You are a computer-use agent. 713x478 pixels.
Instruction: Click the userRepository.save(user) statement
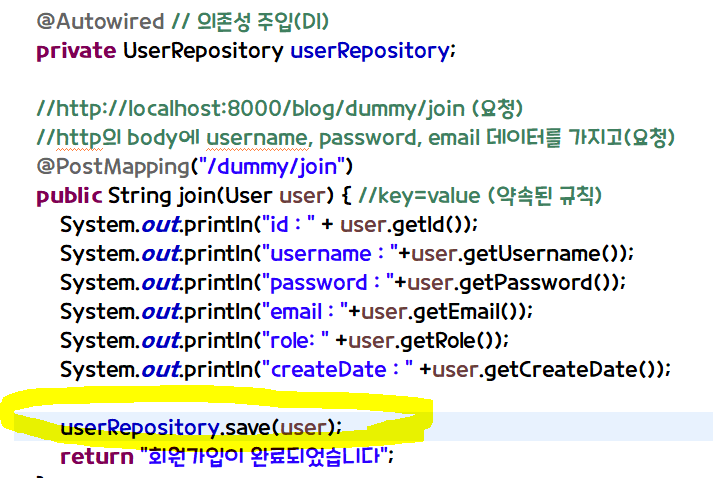(x=201, y=428)
